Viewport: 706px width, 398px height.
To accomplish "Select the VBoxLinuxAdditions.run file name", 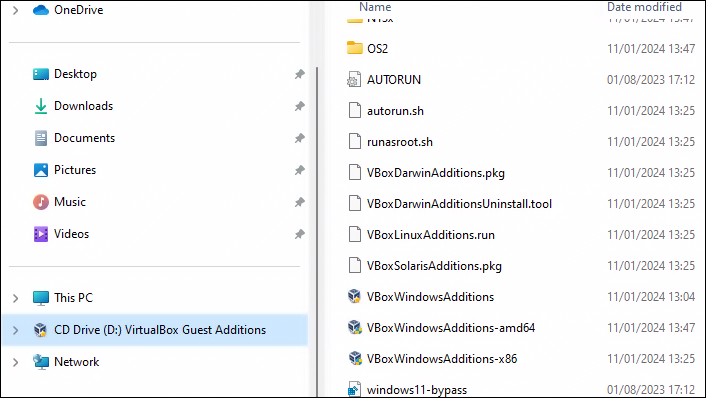I will [x=431, y=235].
